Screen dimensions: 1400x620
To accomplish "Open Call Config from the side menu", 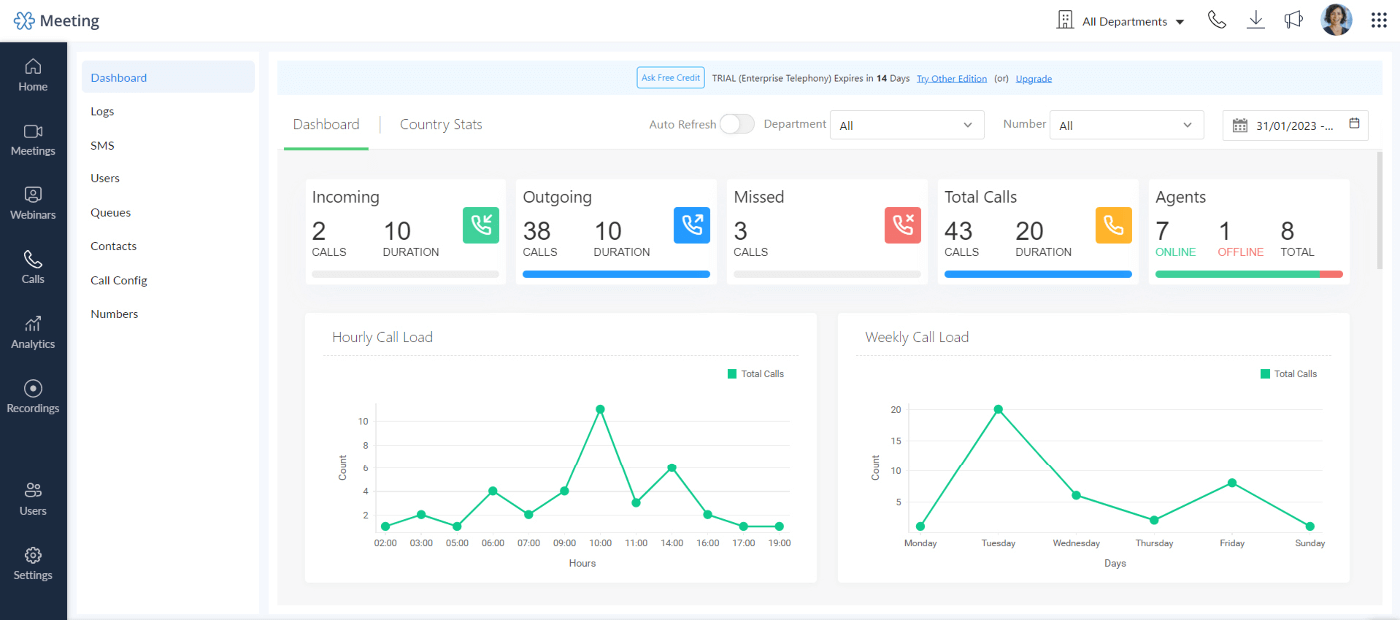I will [120, 280].
